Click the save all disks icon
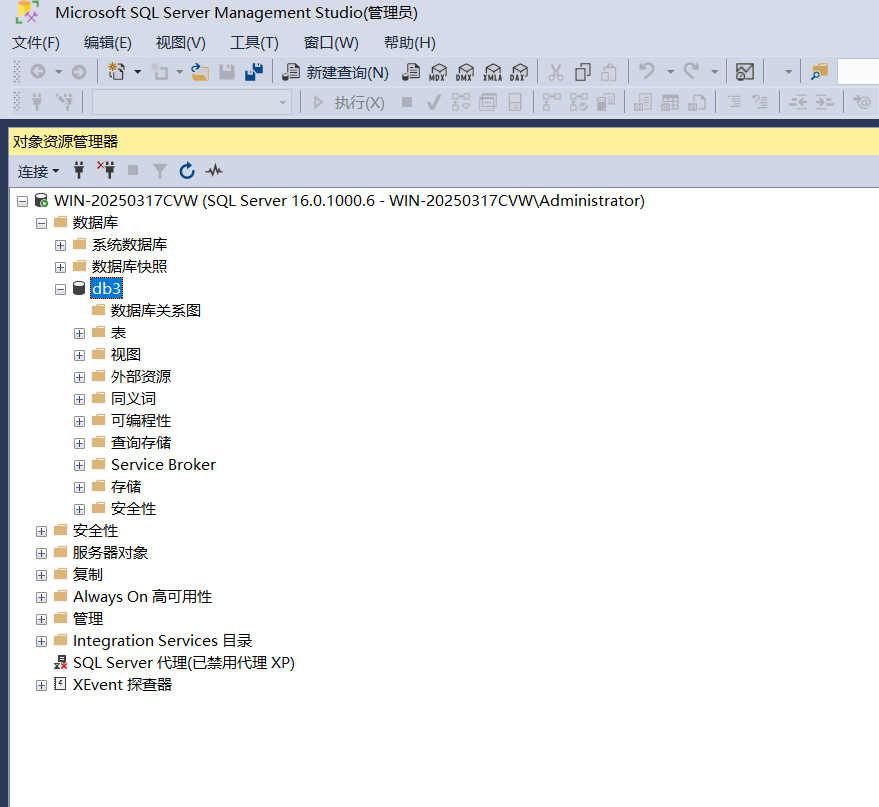Screen dimensions: 879x807 (254, 72)
